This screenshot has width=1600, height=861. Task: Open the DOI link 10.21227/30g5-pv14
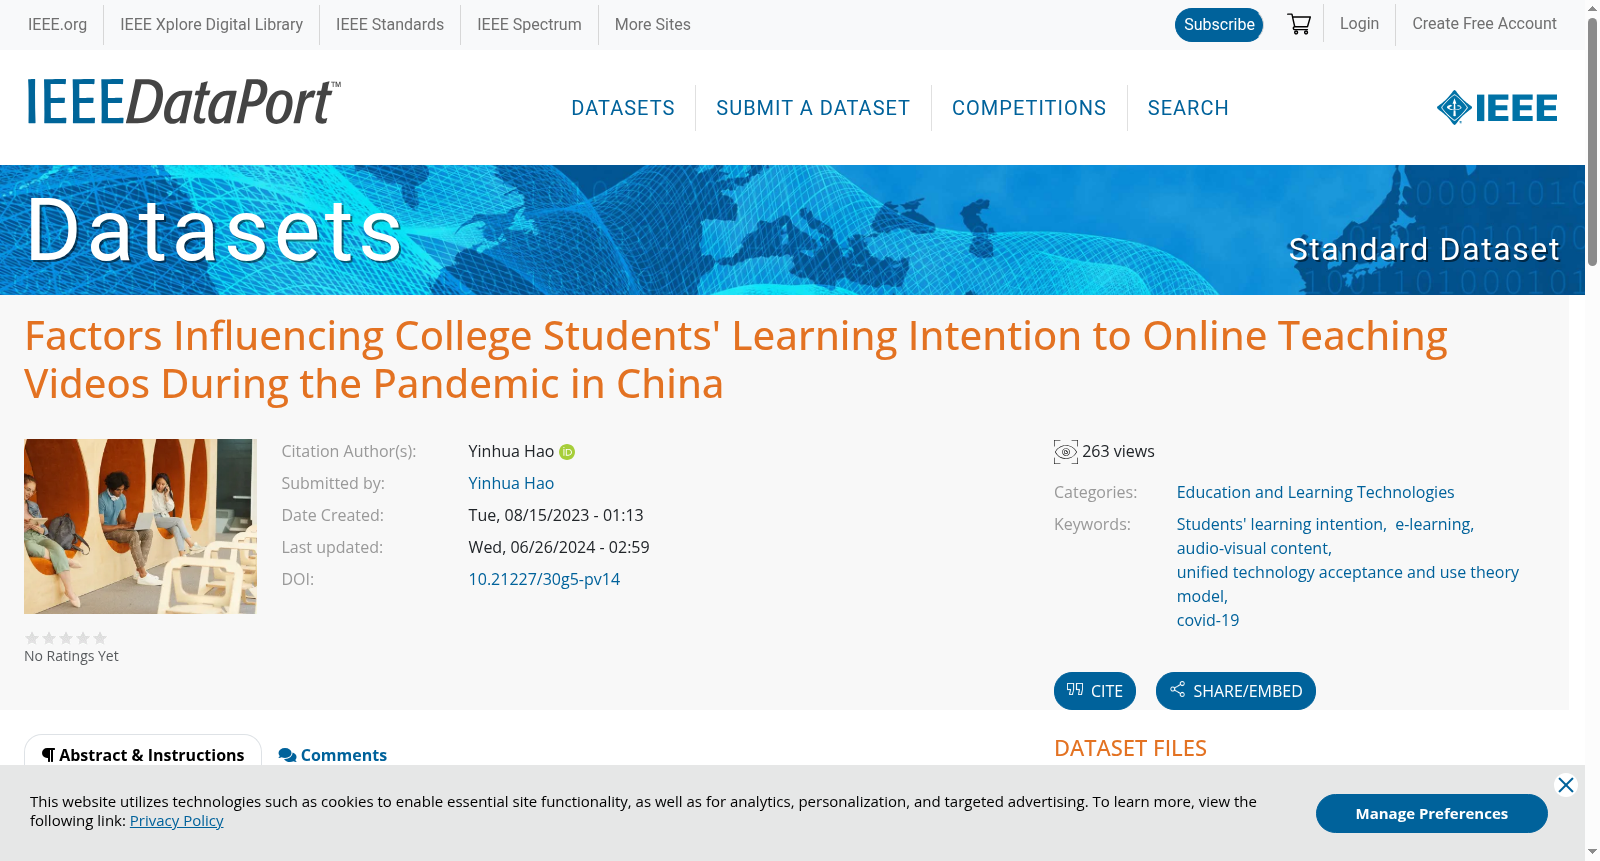coord(544,579)
